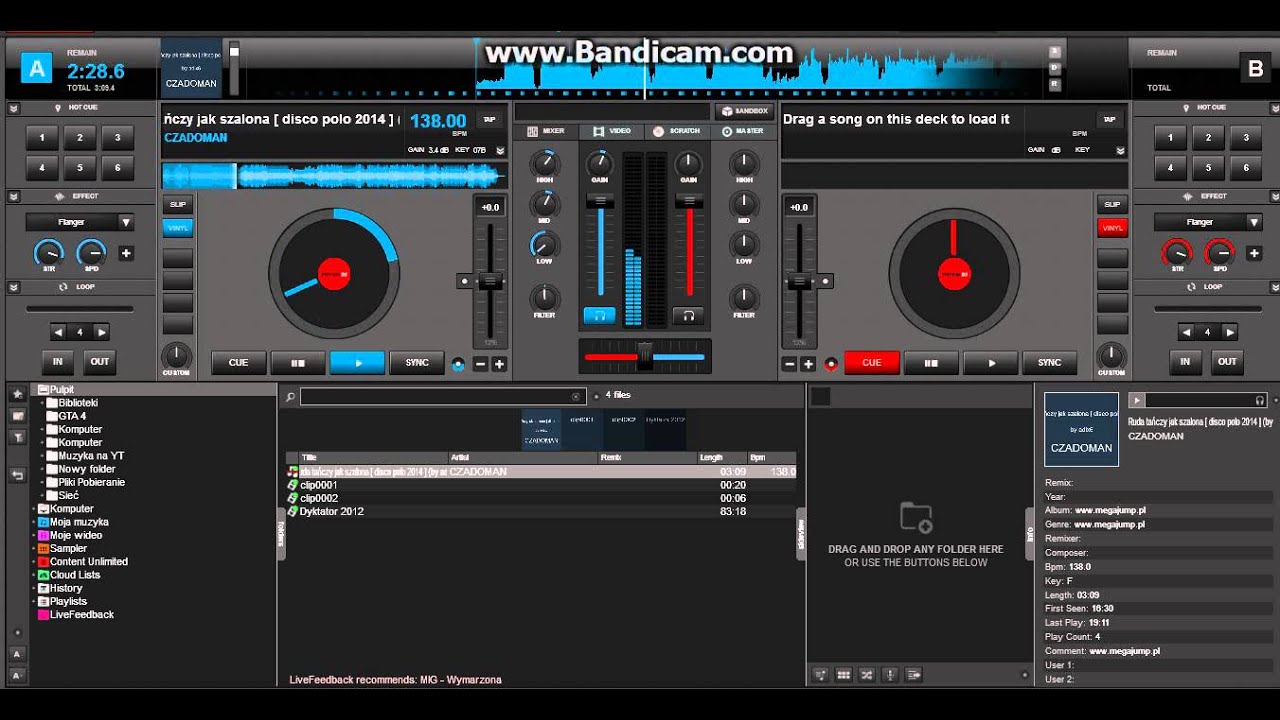1280x720 pixels.
Task: Trigger hot cue 6 on deck B
Action: coord(1246,168)
